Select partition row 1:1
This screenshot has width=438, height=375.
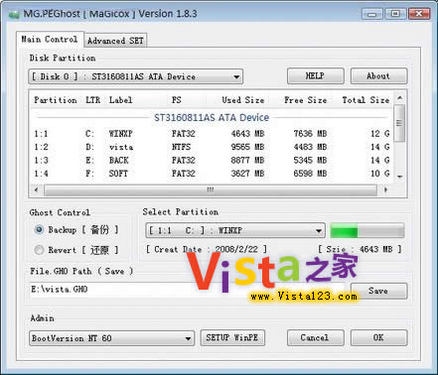click(212, 134)
